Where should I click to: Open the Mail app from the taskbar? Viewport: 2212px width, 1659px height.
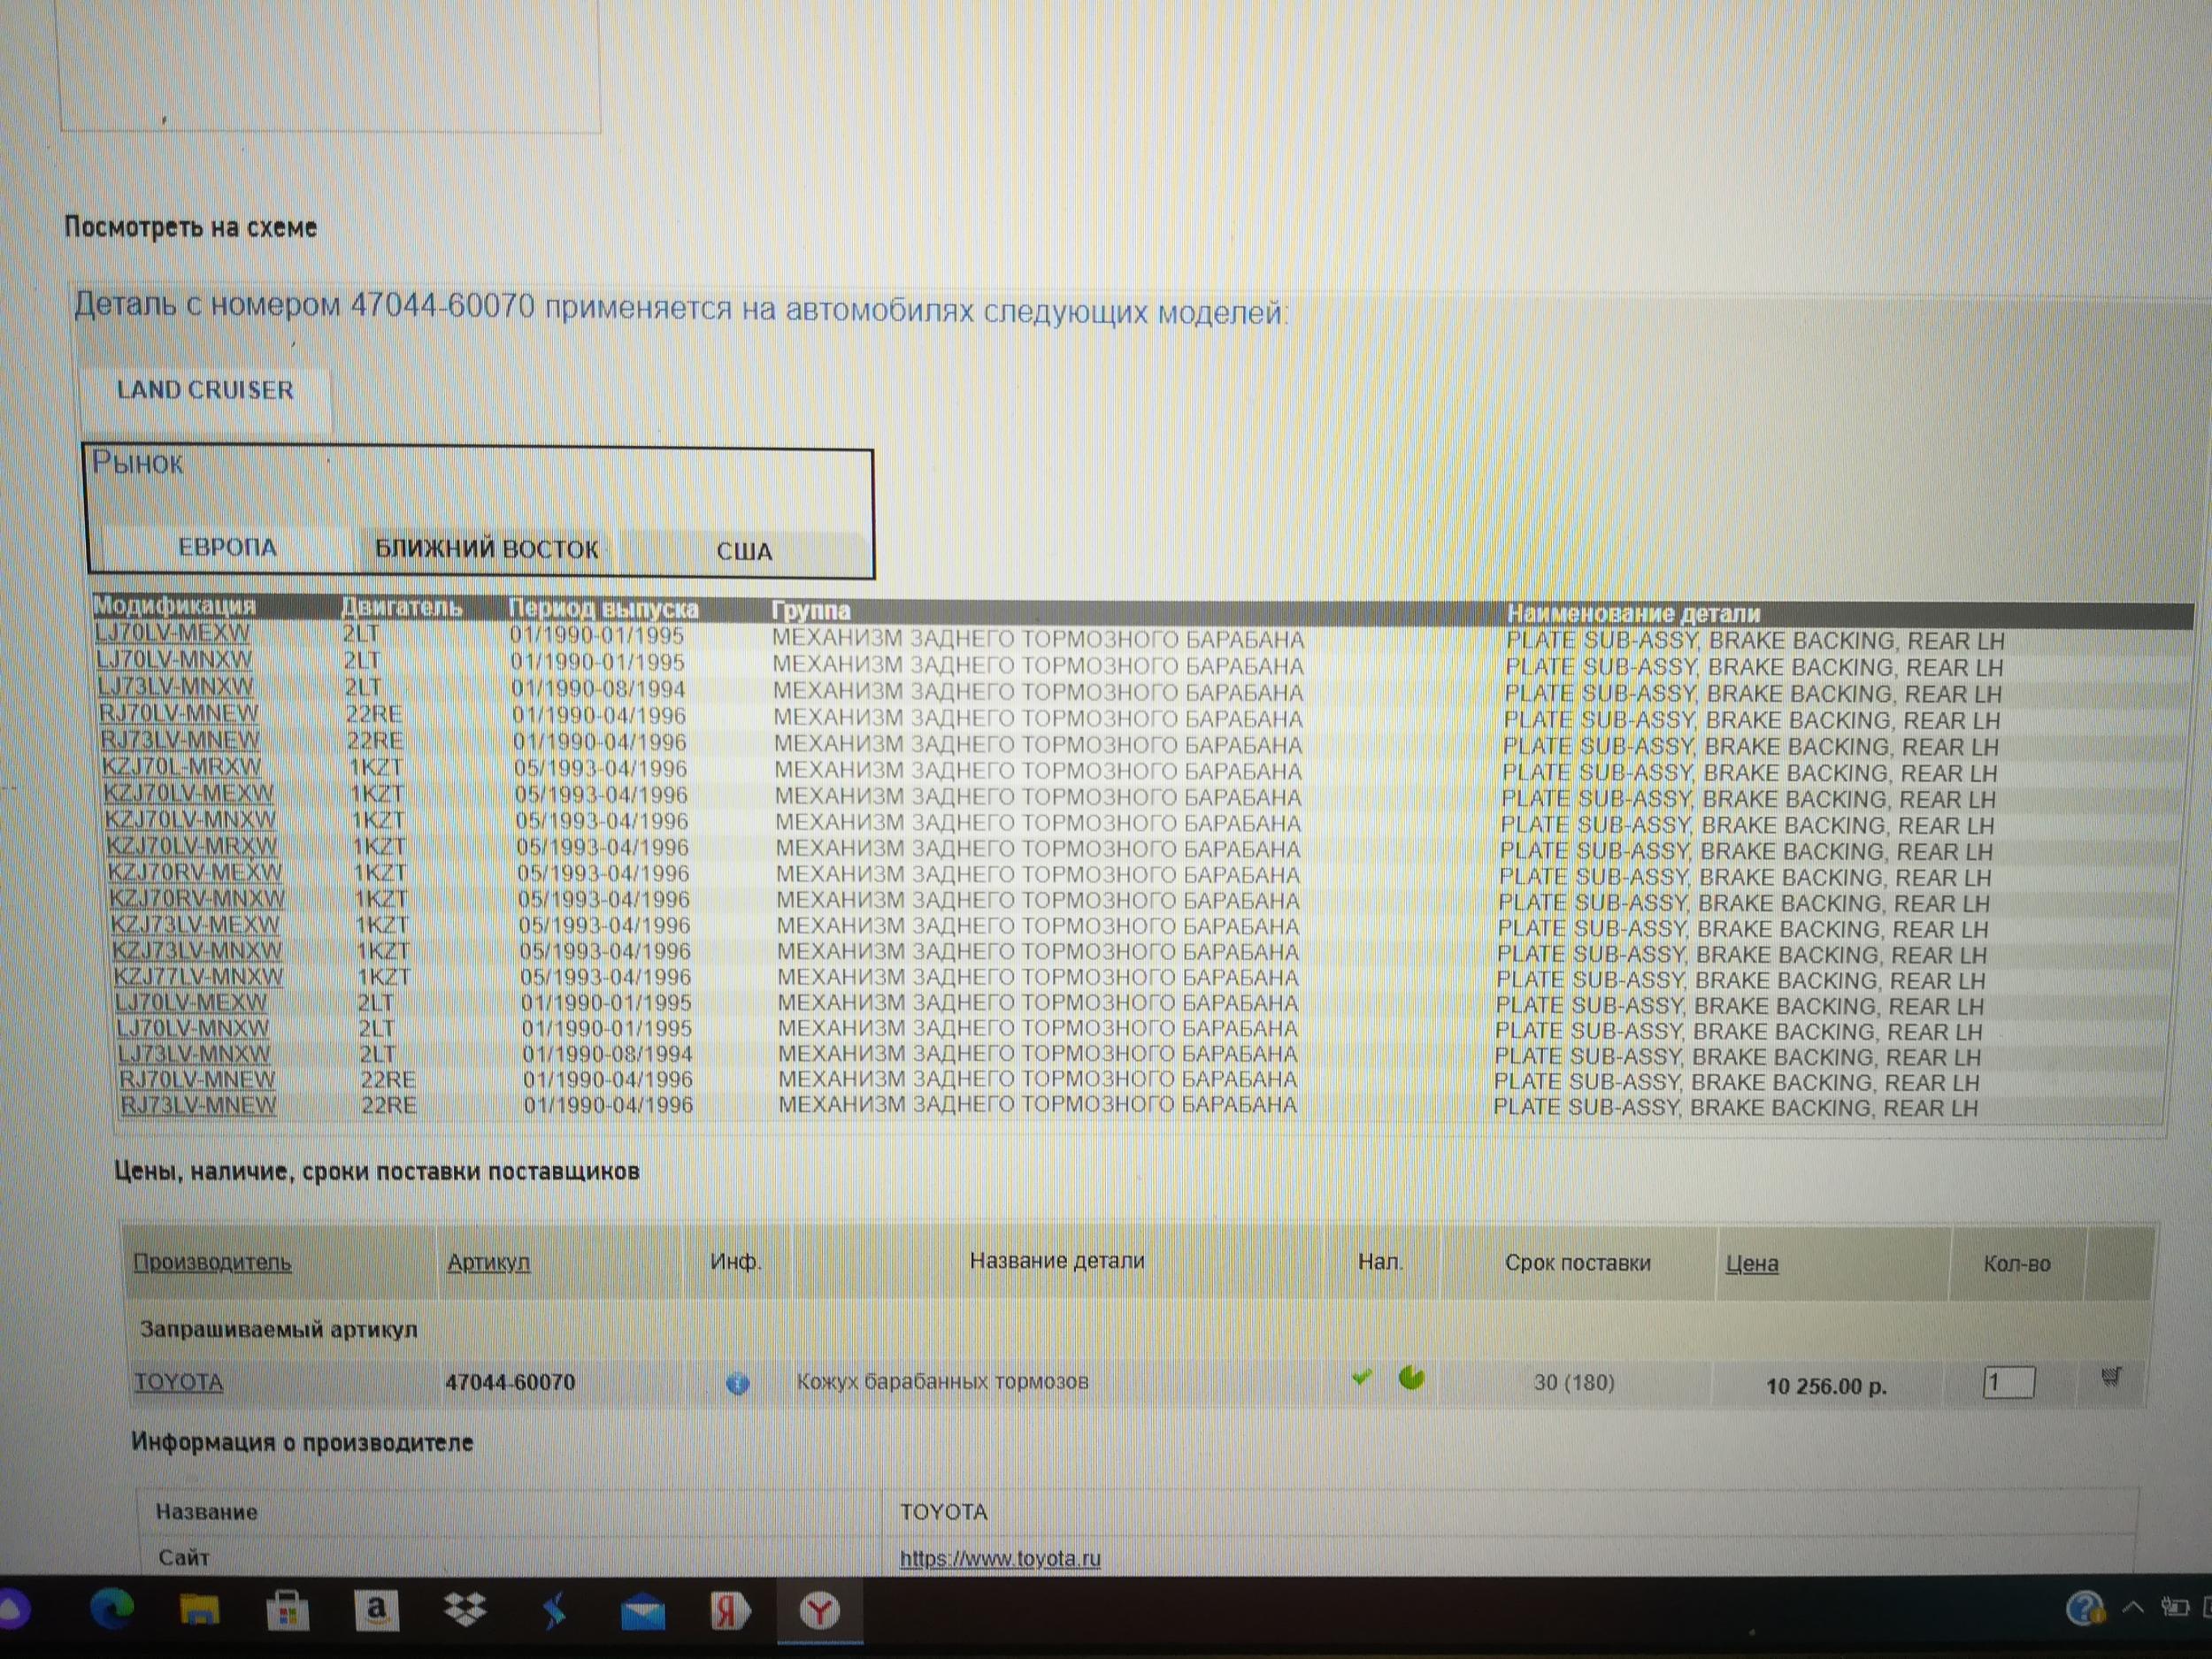pyautogui.click(x=642, y=1612)
